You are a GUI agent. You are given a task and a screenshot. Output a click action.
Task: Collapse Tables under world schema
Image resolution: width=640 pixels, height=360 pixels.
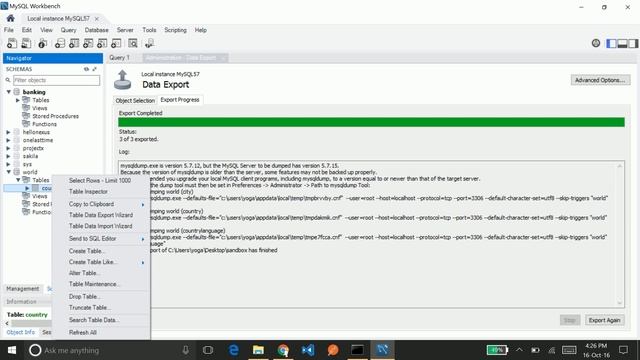[18, 180]
